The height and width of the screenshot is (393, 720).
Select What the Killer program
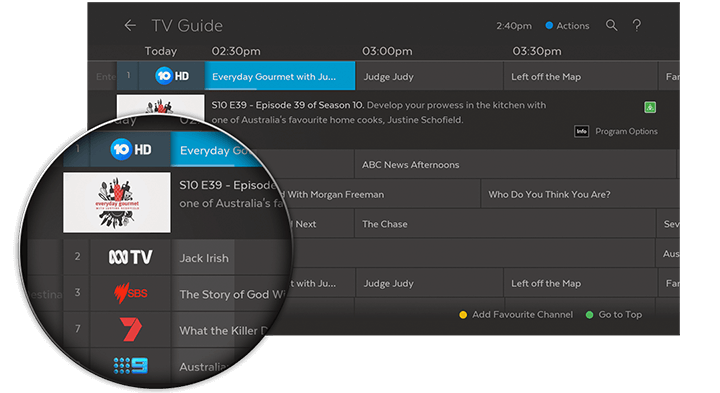(224, 331)
